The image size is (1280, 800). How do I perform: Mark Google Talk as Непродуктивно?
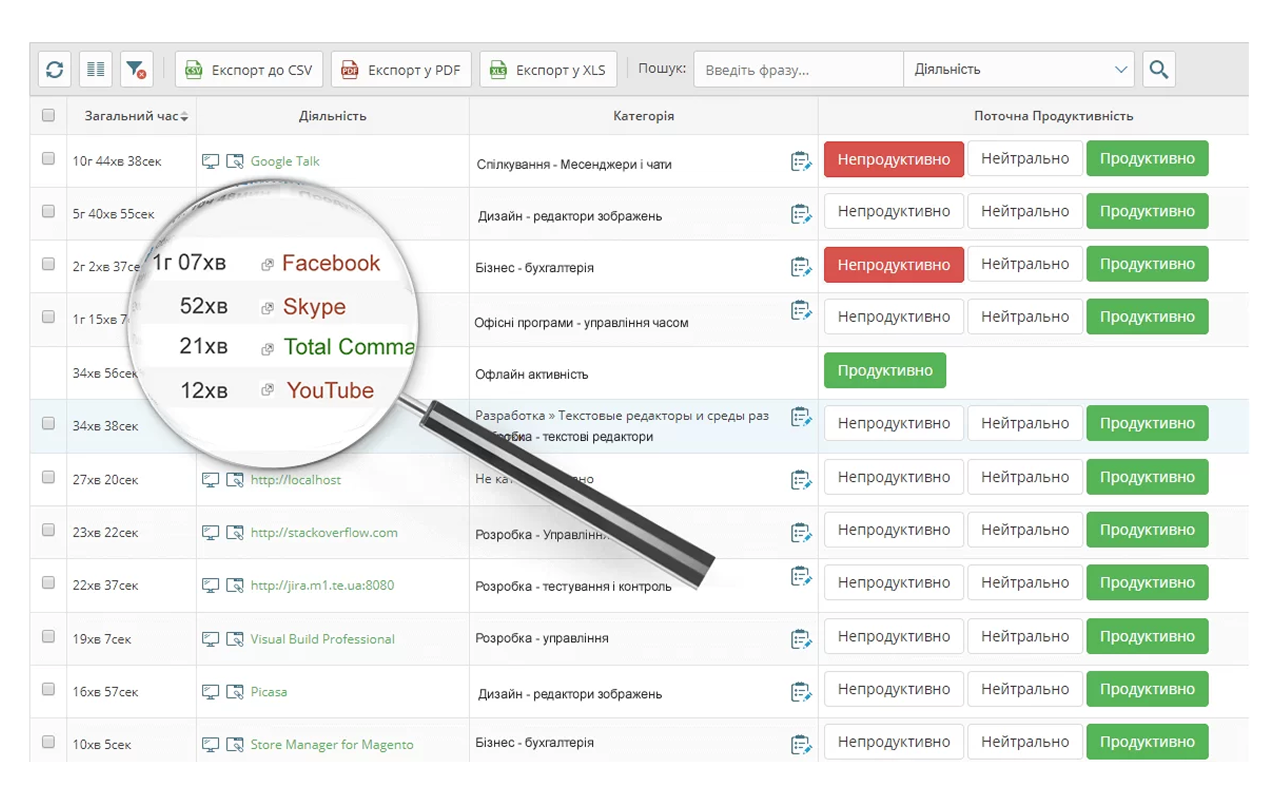(894, 159)
